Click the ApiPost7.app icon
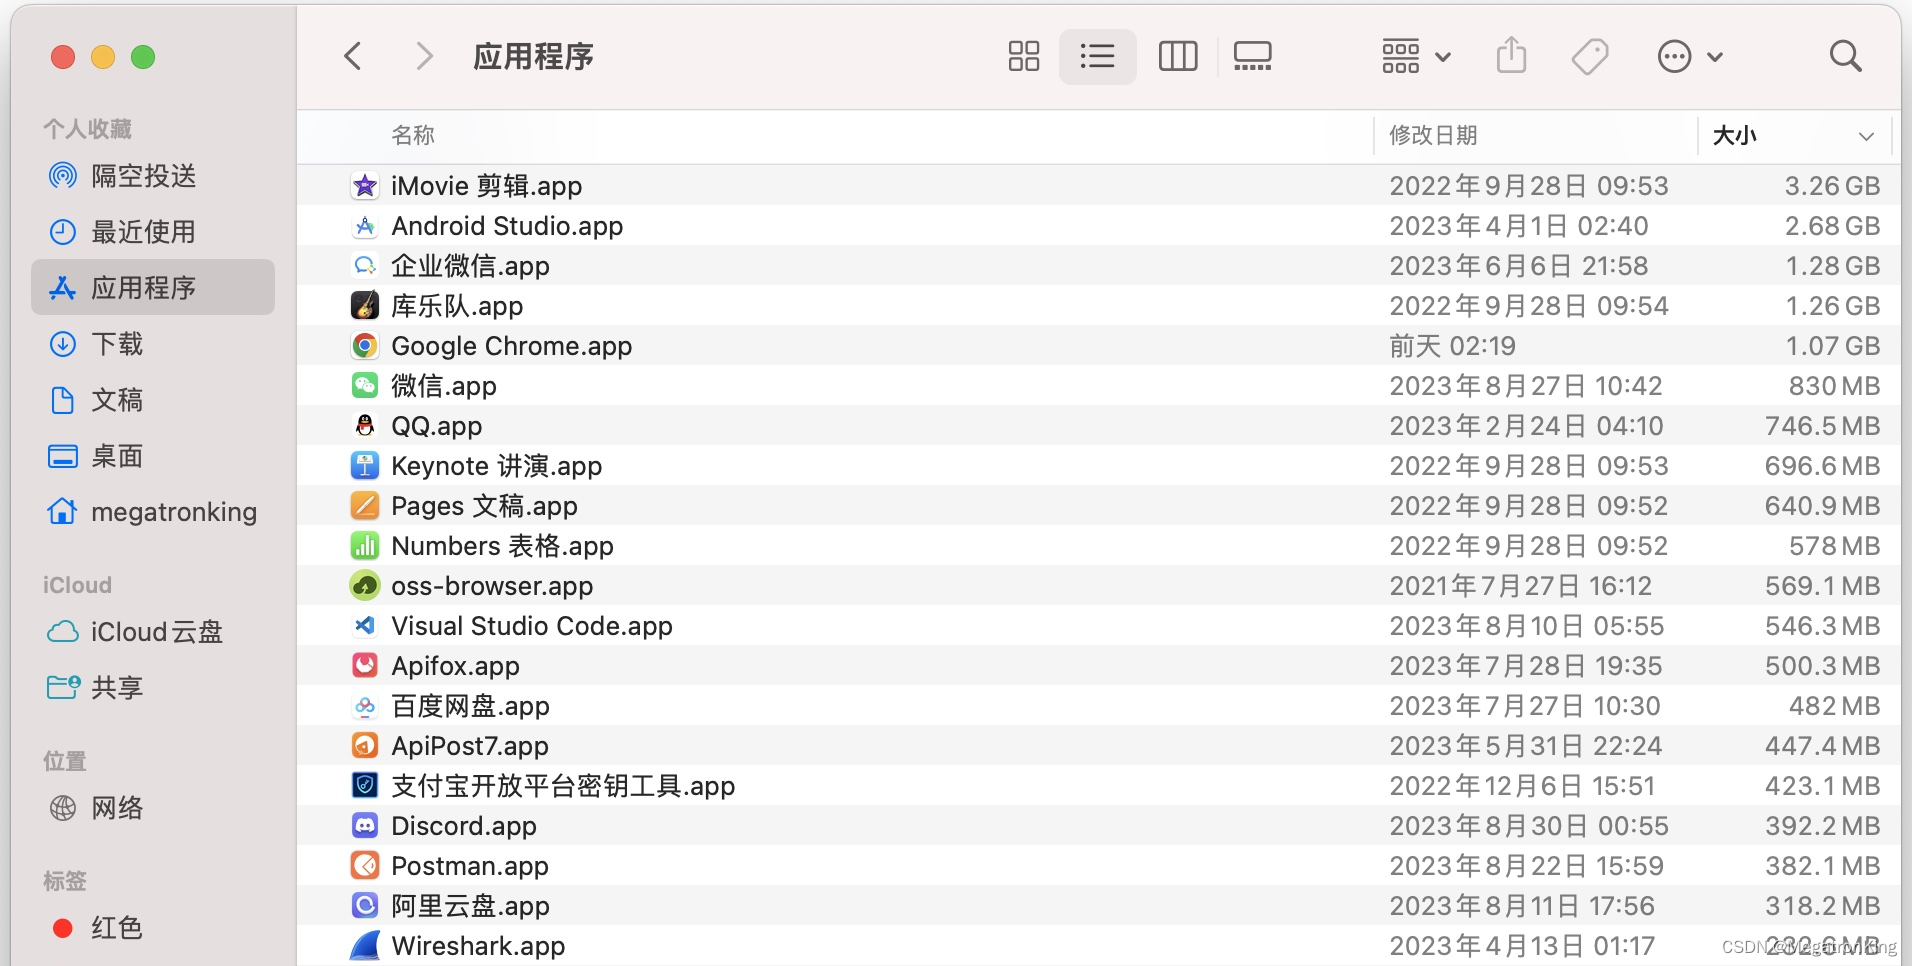The image size is (1912, 966). (365, 746)
